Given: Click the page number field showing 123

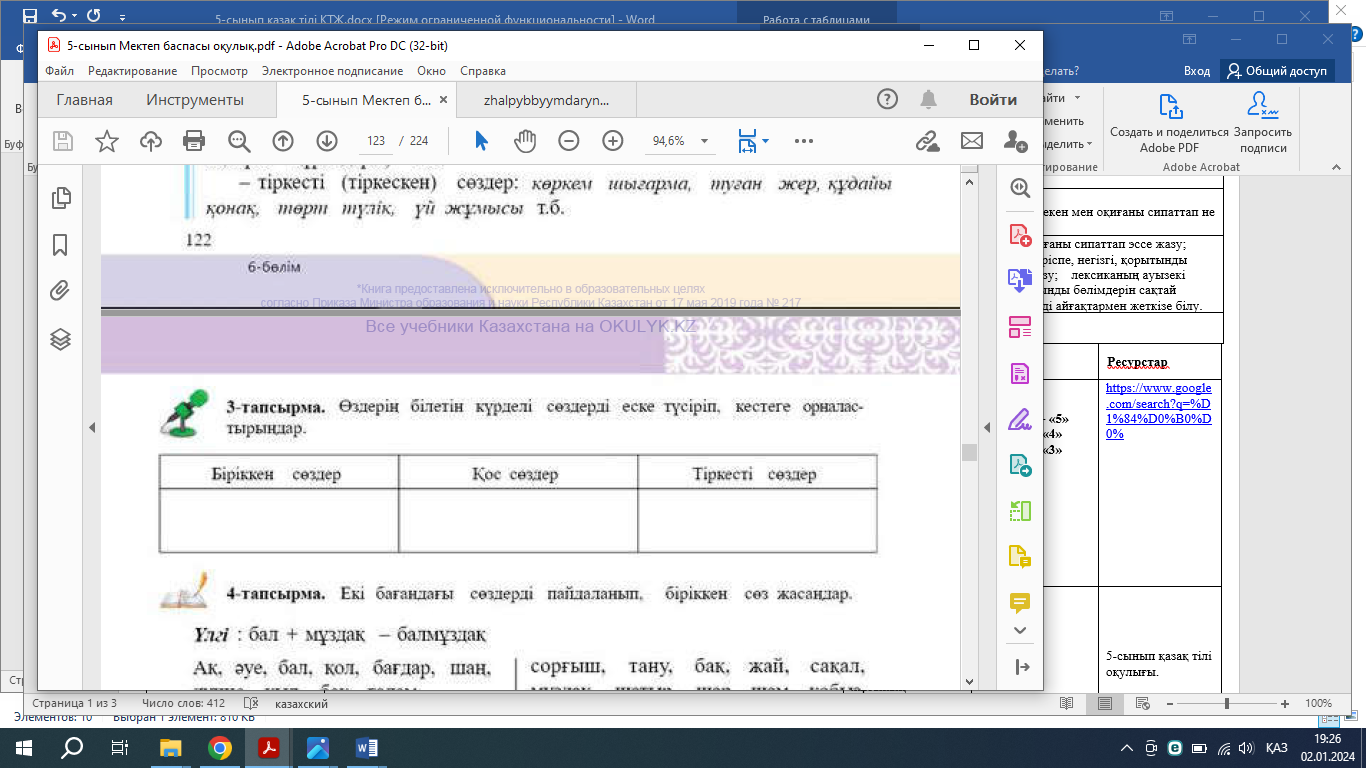Looking at the screenshot, I should click(376, 141).
